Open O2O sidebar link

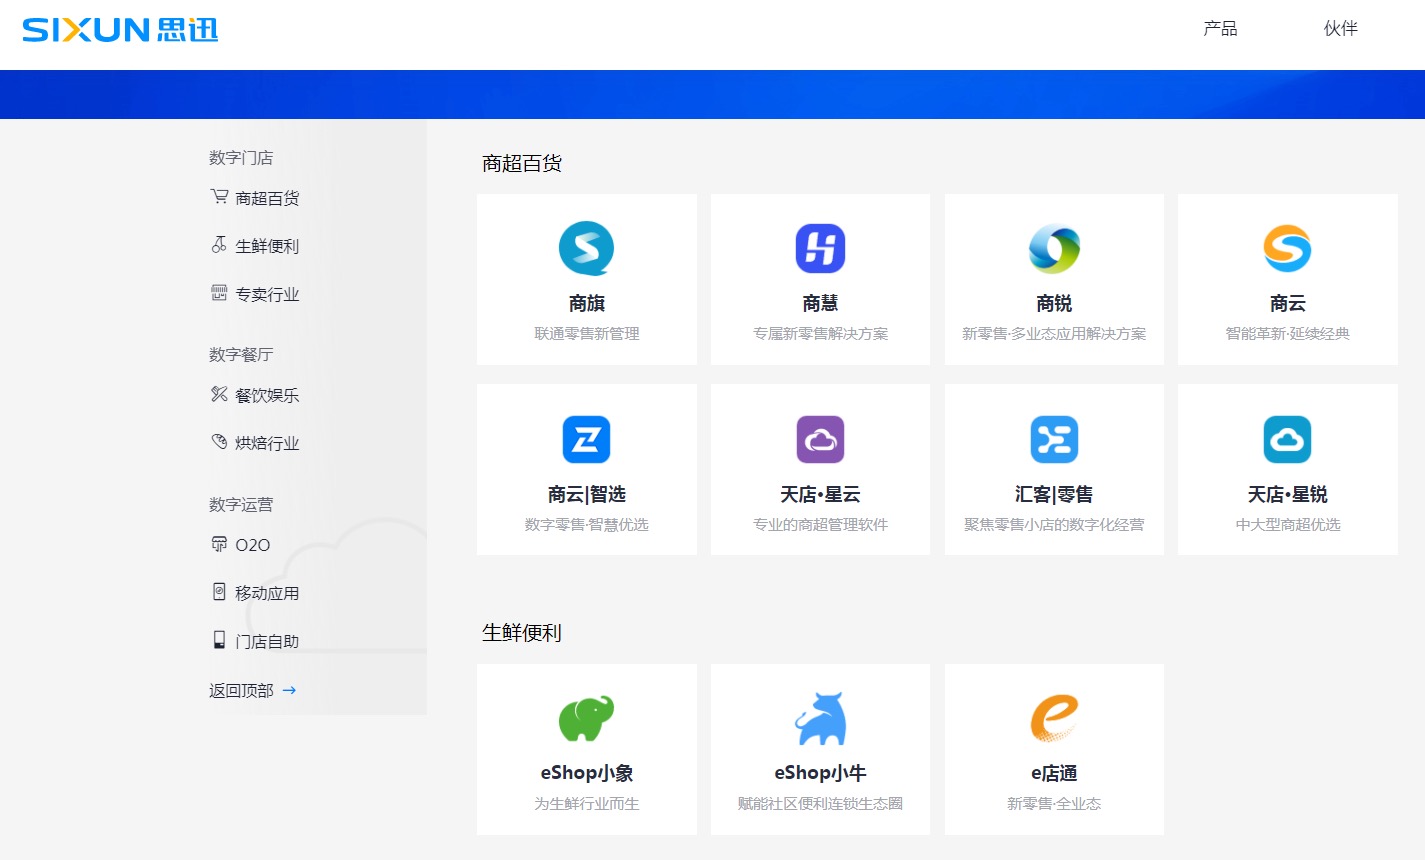253,545
